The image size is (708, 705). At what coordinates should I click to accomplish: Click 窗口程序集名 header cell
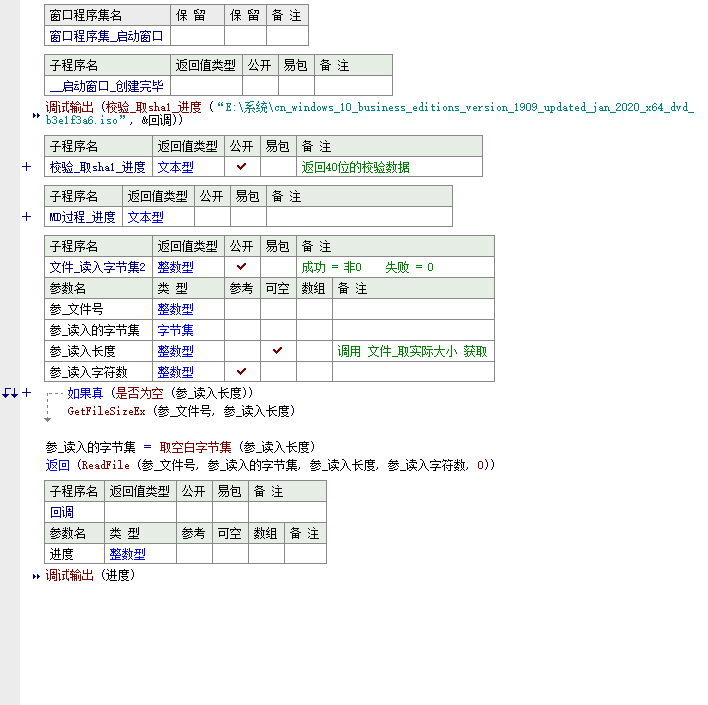107,15
